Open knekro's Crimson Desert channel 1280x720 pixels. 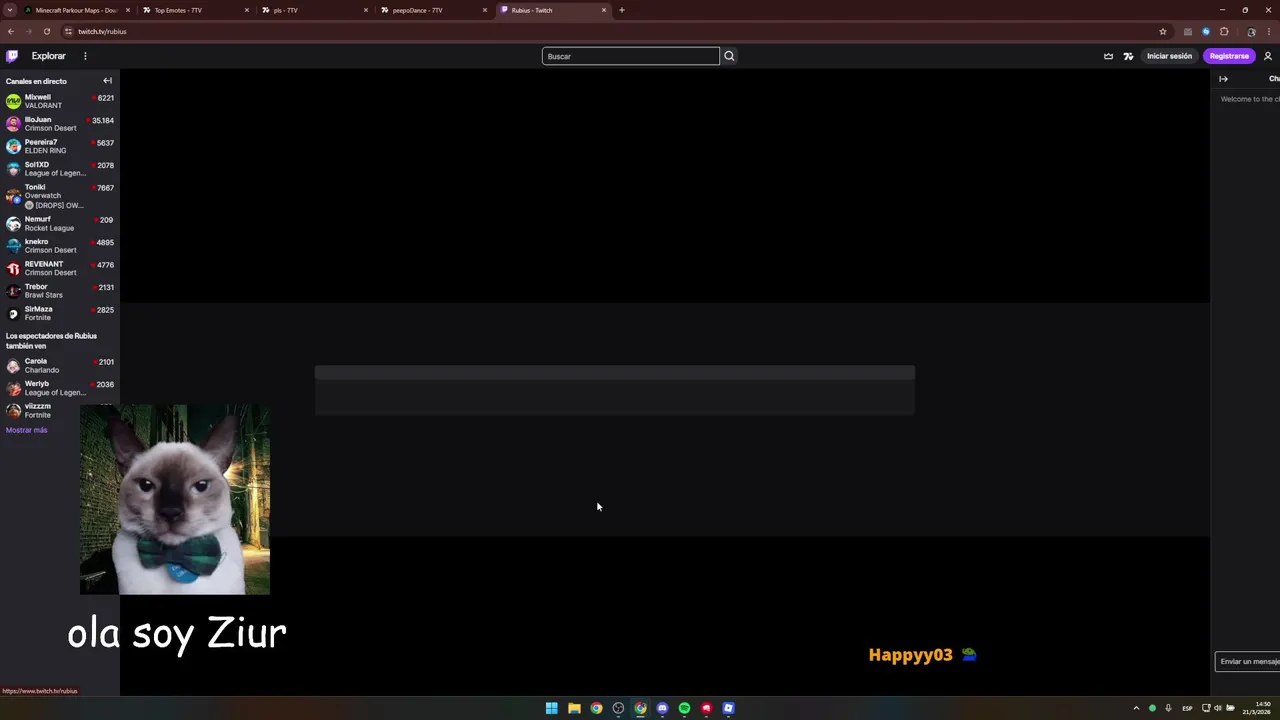tap(60, 246)
